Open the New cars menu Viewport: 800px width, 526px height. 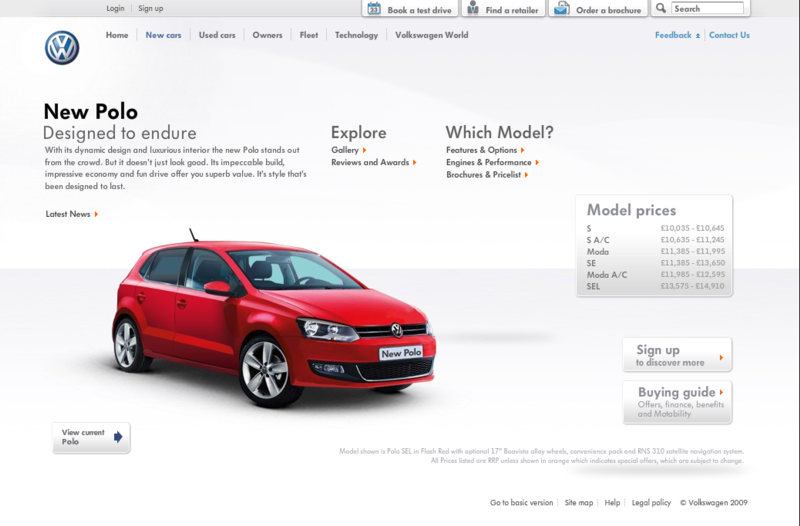click(163, 35)
